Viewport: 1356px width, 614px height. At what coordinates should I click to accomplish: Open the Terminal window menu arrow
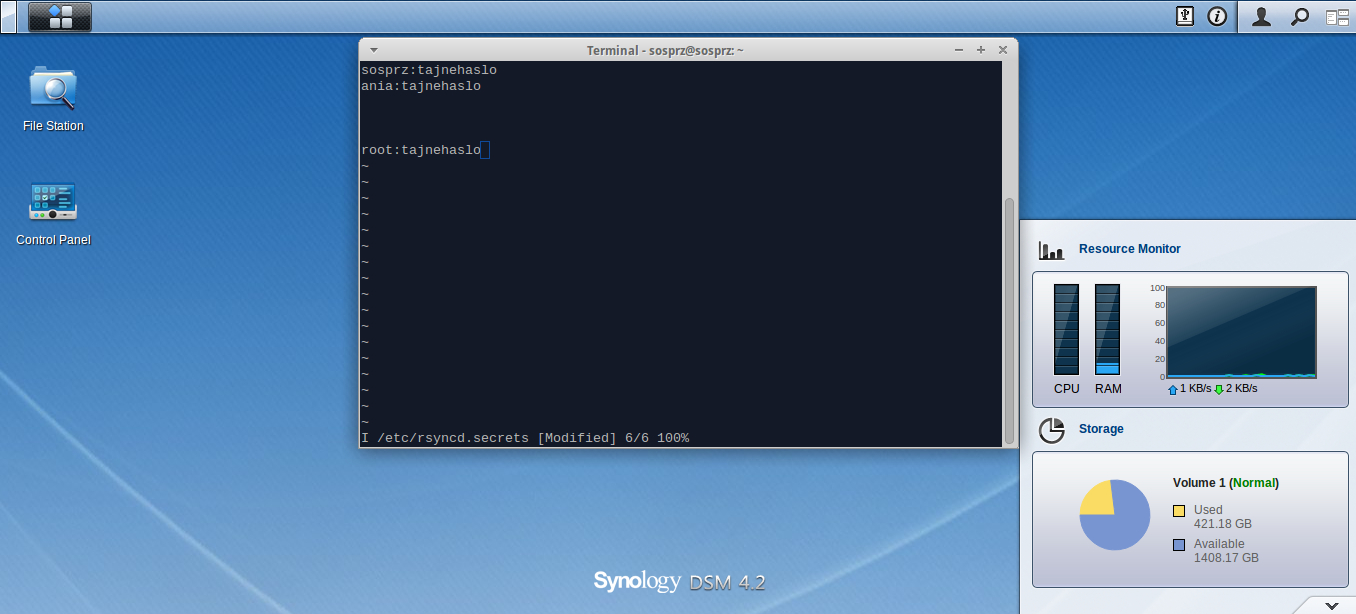(x=372, y=49)
